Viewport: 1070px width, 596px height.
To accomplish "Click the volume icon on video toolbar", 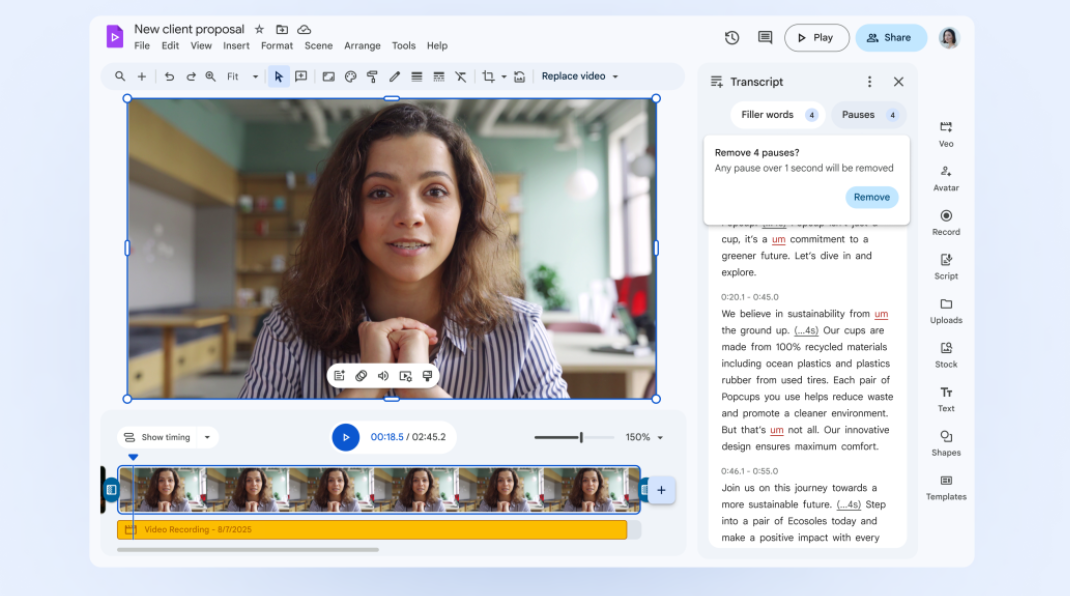I will click(x=384, y=376).
